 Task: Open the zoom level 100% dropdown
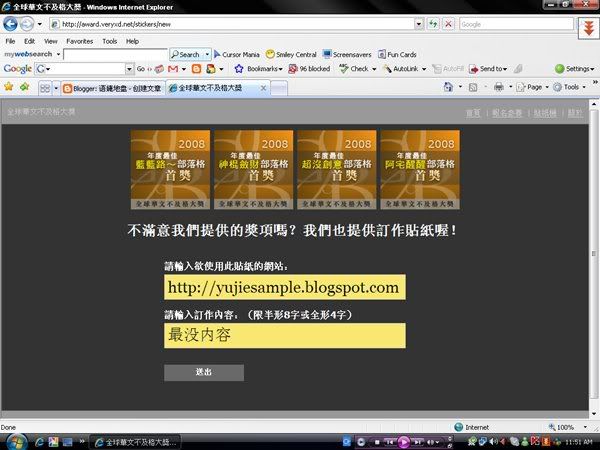pyautogui.click(x=570, y=426)
